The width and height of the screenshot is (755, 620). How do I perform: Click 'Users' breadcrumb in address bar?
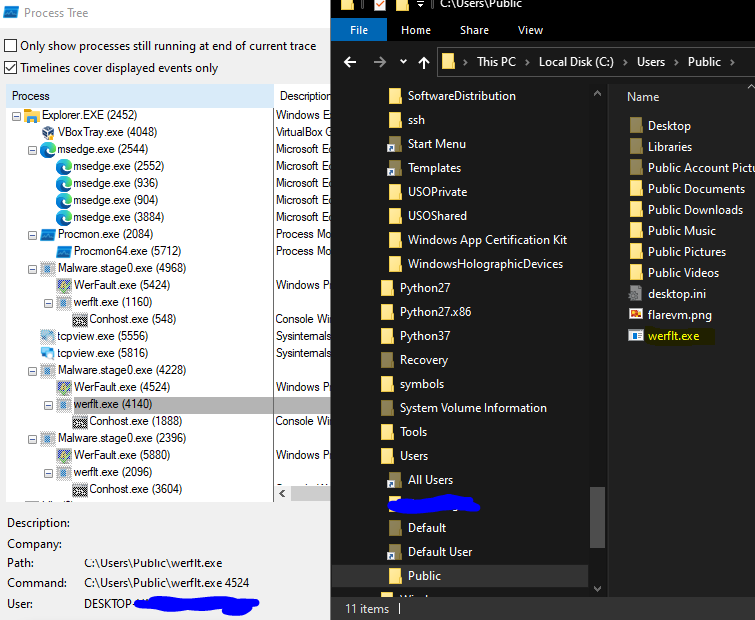click(x=651, y=62)
